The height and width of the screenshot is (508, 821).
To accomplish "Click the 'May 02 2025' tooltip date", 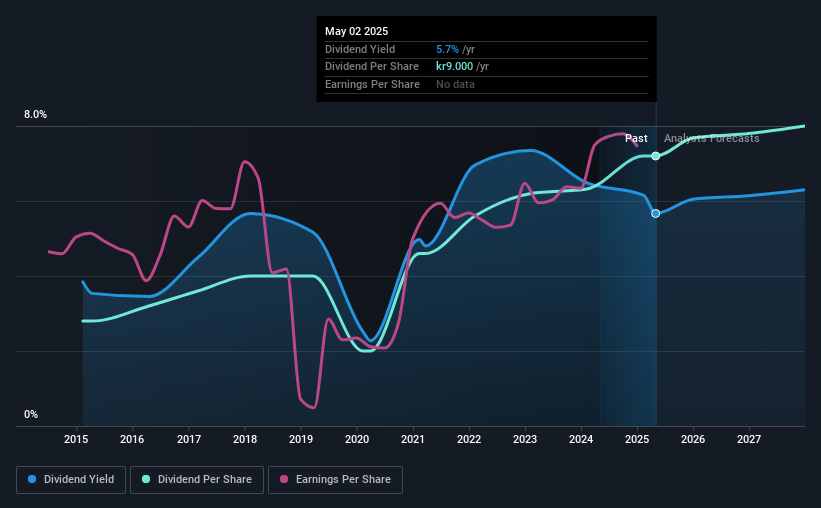I will [x=357, y=31].
